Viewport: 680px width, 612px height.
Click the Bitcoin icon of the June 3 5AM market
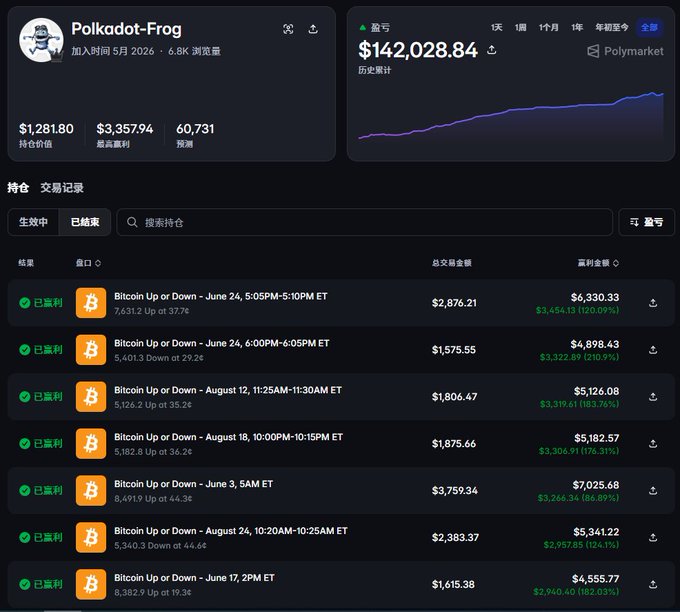click(91, 490)
